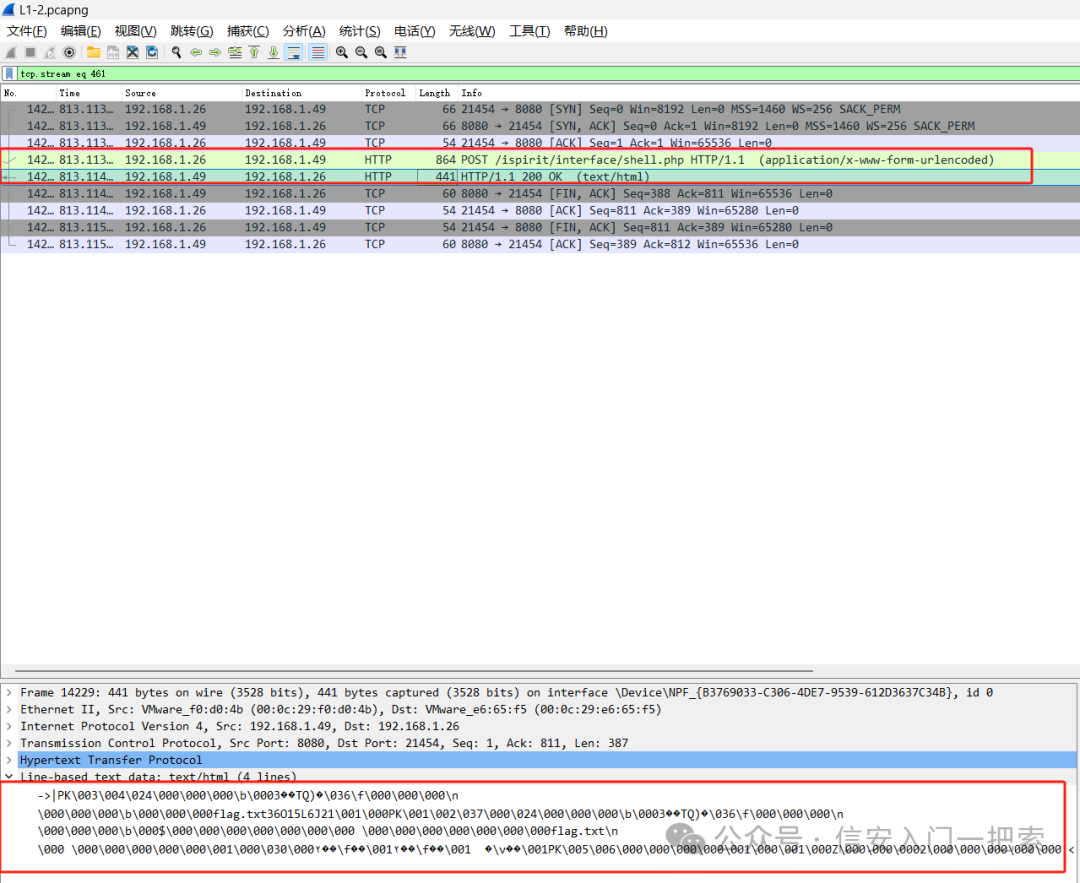Sort by the Info column header
1080x883 pixels.
(x=769, y=93)
